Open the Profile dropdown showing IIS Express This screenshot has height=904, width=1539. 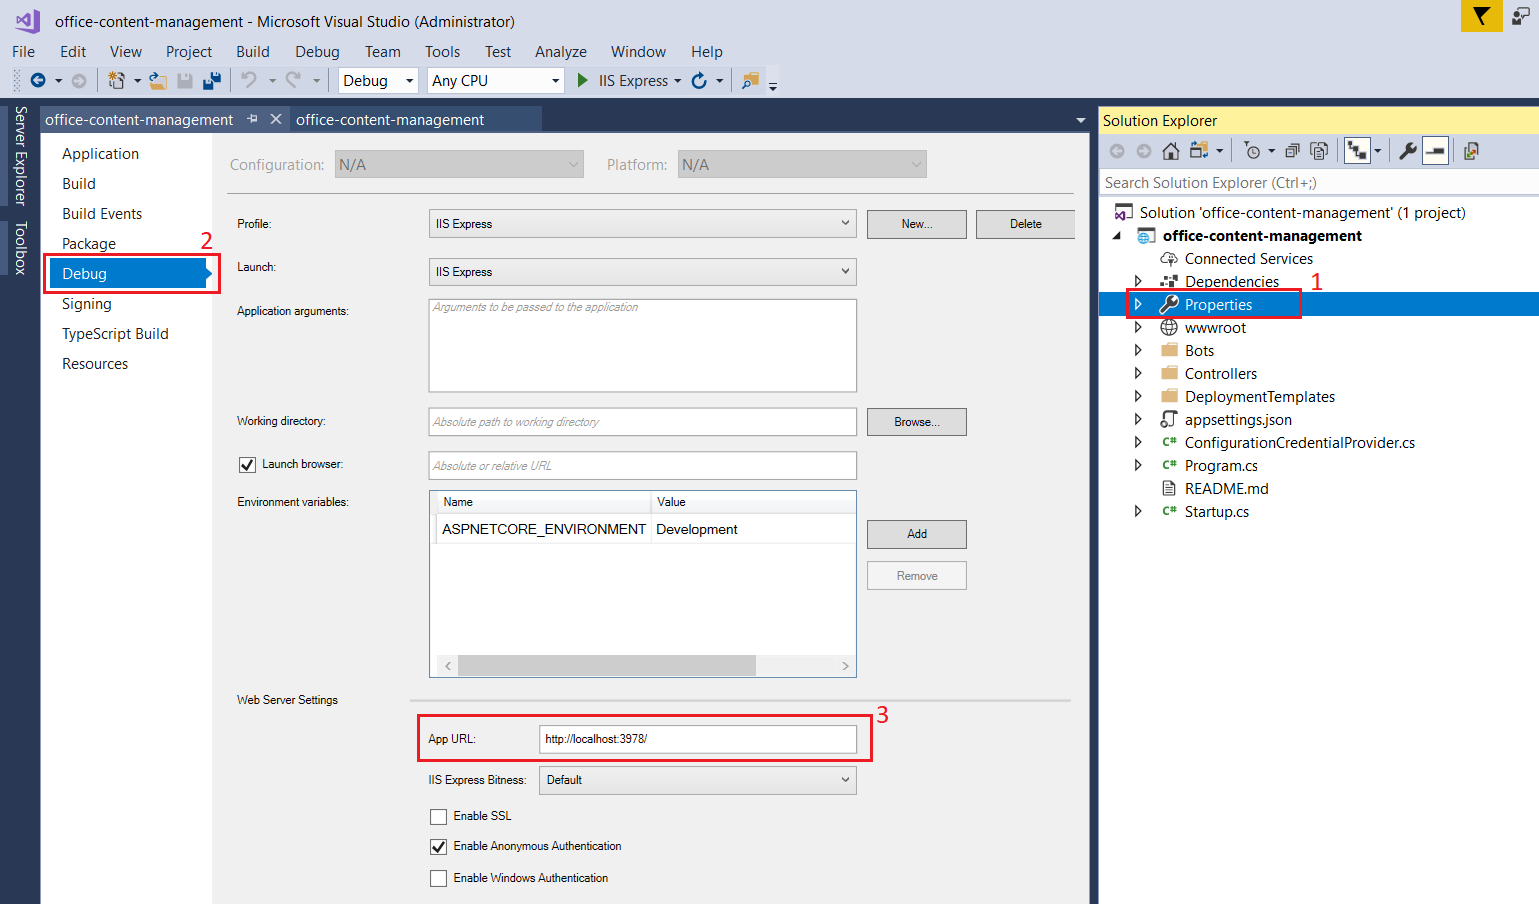(642, 224)
